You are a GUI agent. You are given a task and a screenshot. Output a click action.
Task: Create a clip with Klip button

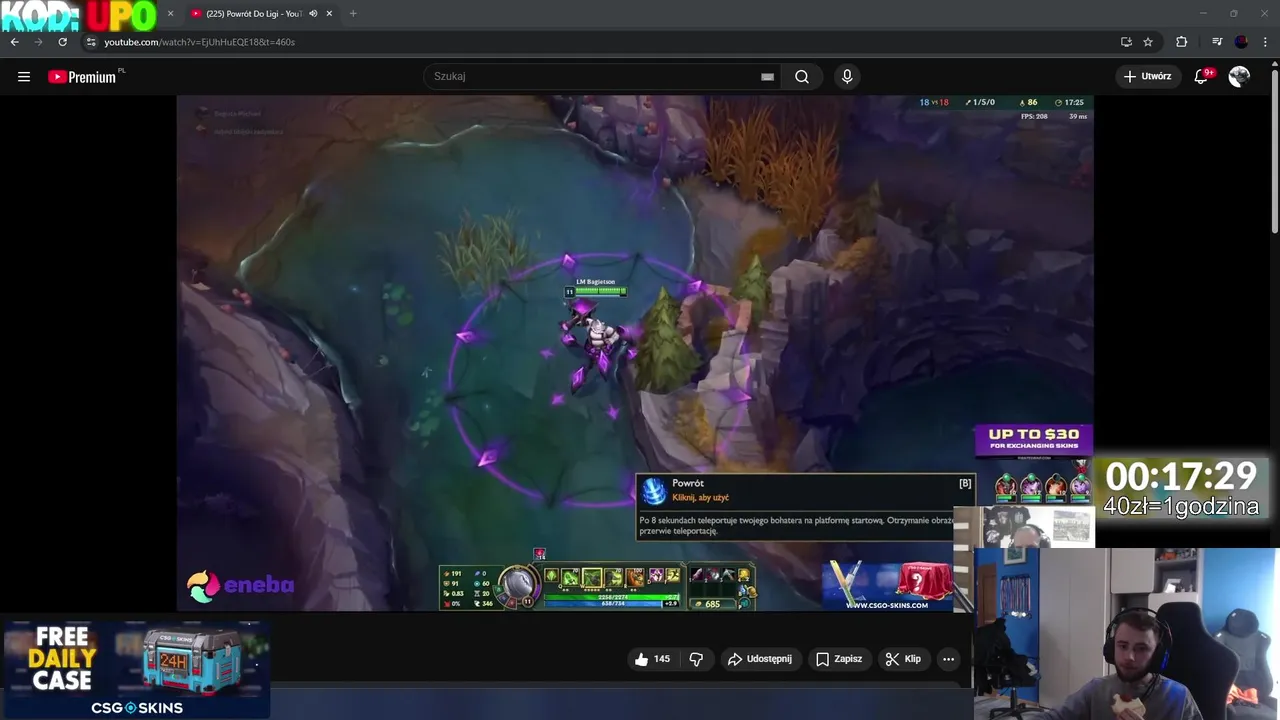coord(903,659)
